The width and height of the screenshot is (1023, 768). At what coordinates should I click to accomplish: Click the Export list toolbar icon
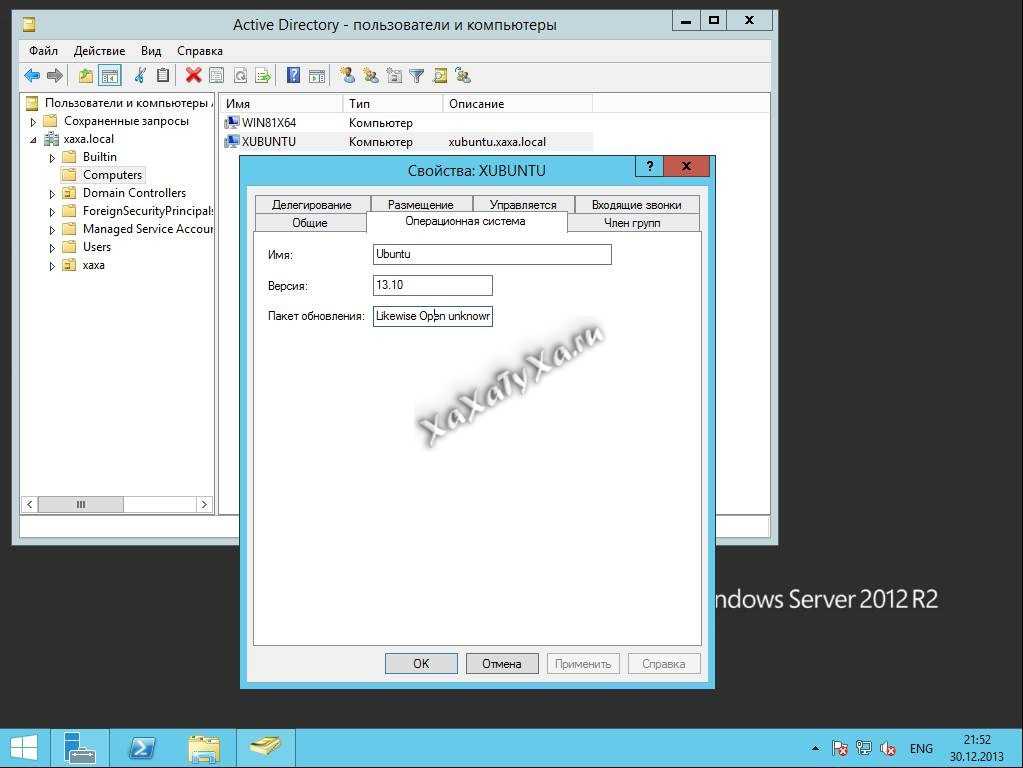pos(263,76)
